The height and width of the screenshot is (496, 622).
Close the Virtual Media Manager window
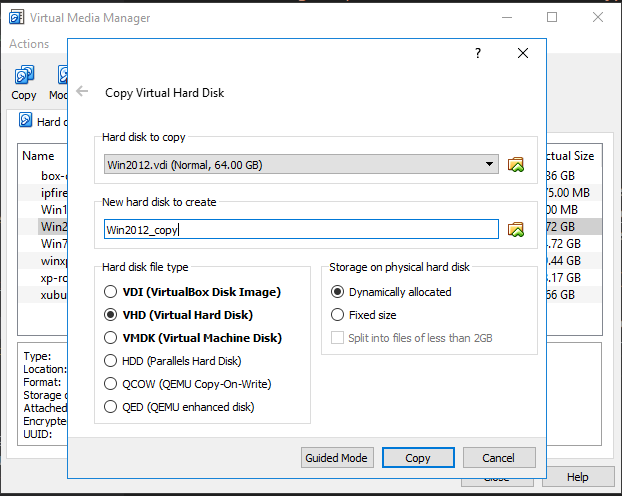[598, 17]
